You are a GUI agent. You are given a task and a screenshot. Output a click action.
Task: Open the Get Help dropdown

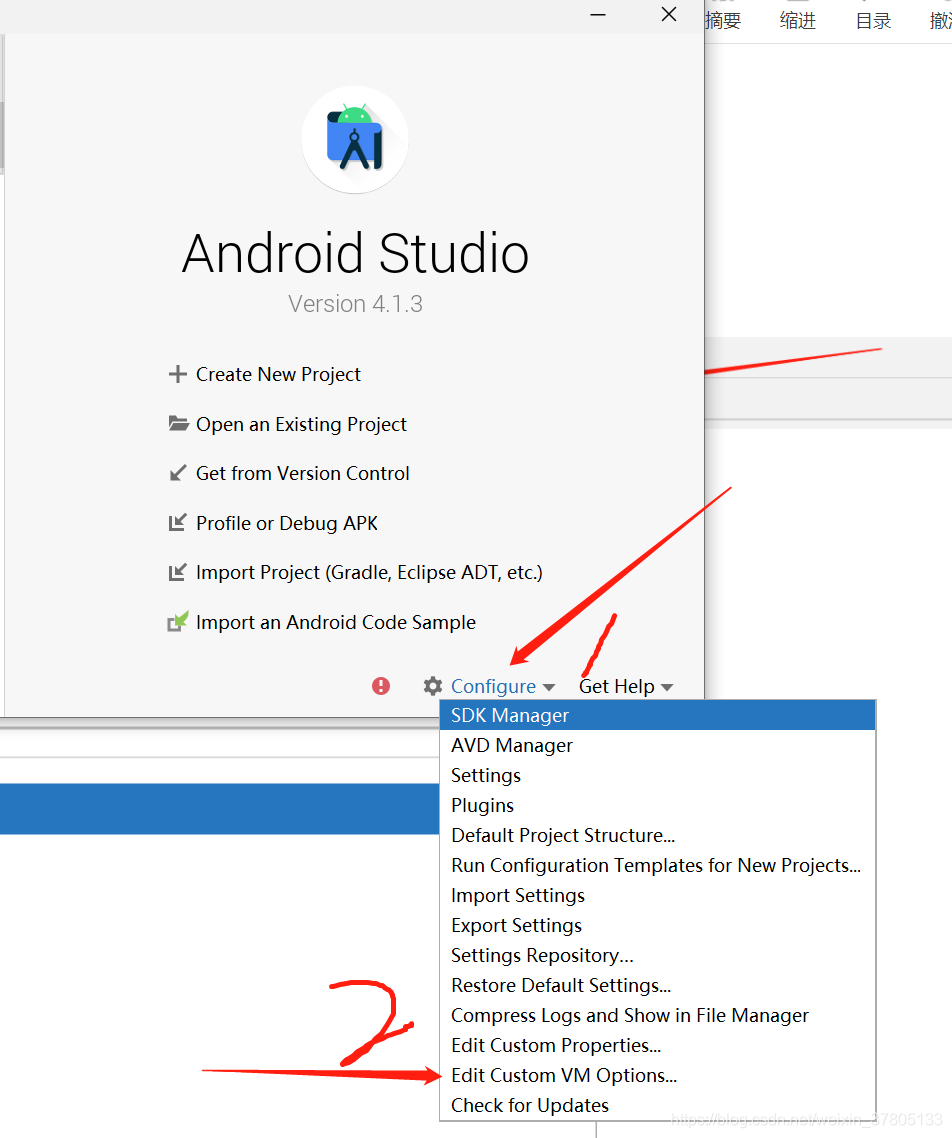pyautogui.click(x=618, y=686)
